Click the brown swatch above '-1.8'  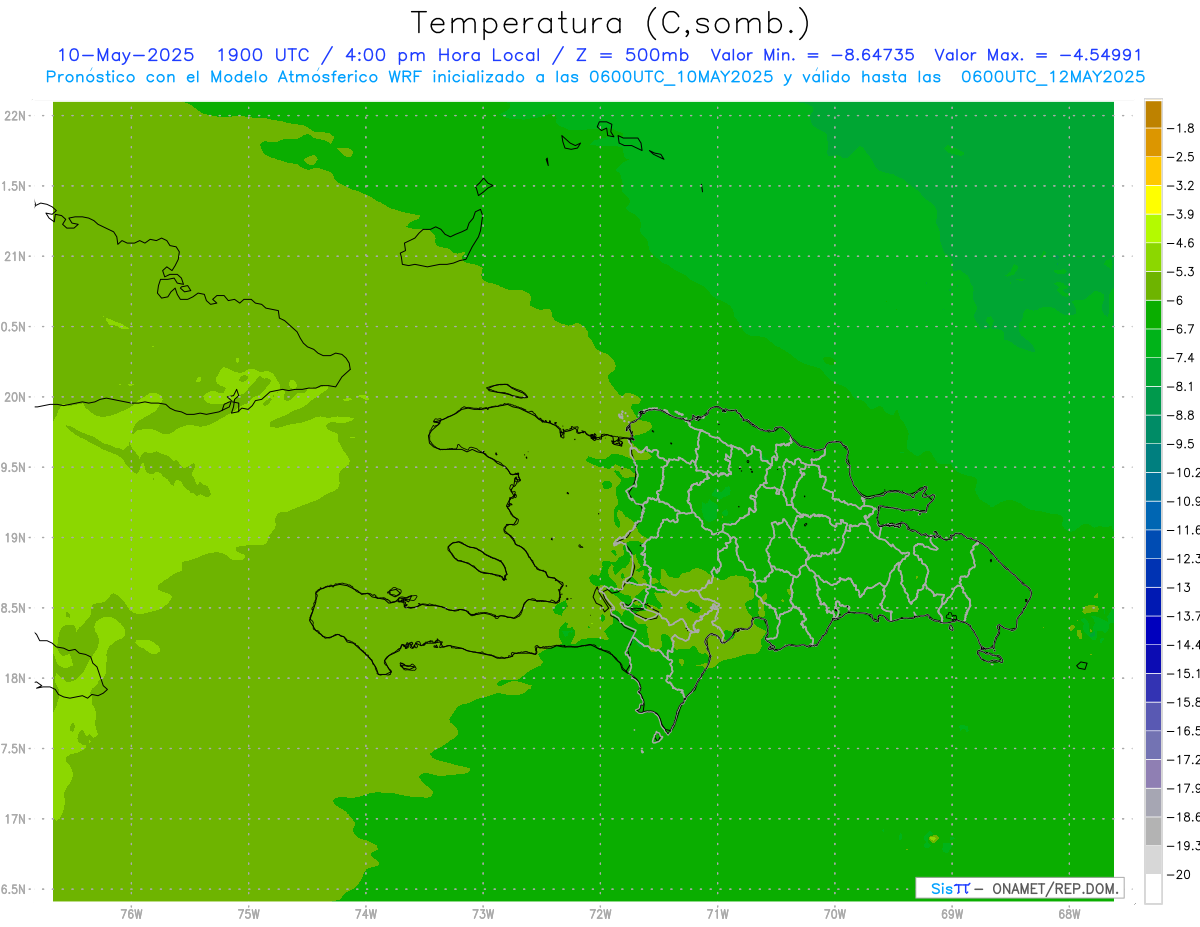click(x=1153, y=114)
